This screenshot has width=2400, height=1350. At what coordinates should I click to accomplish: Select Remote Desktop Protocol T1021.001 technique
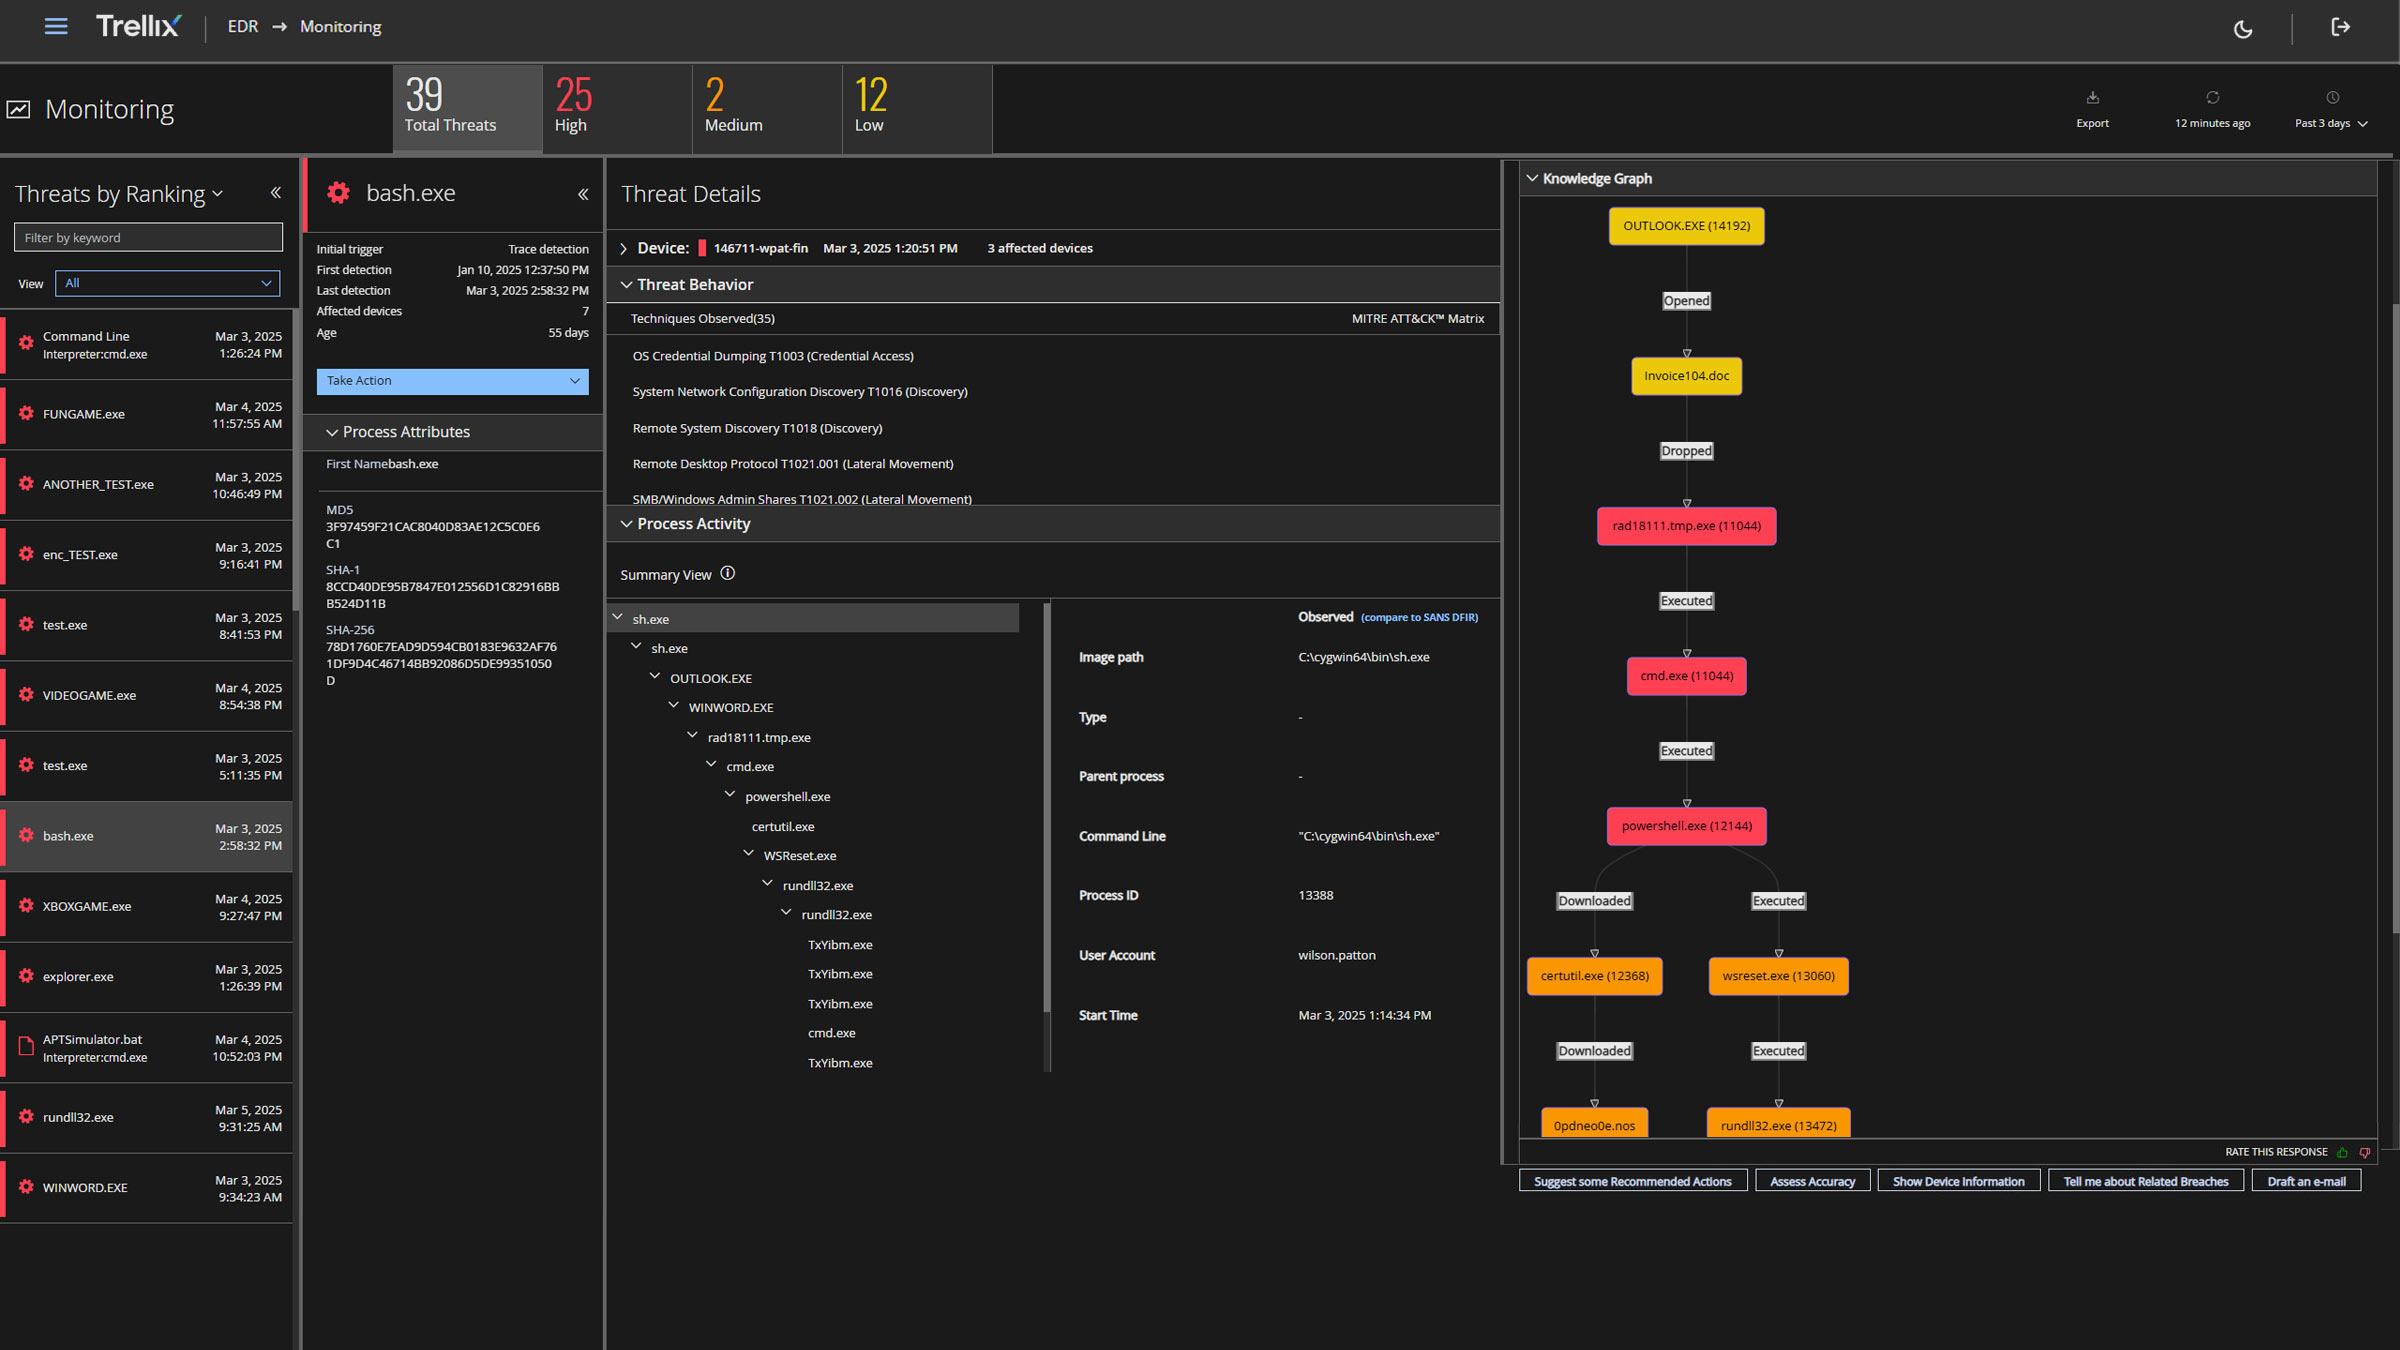click(x=793, y=464)
